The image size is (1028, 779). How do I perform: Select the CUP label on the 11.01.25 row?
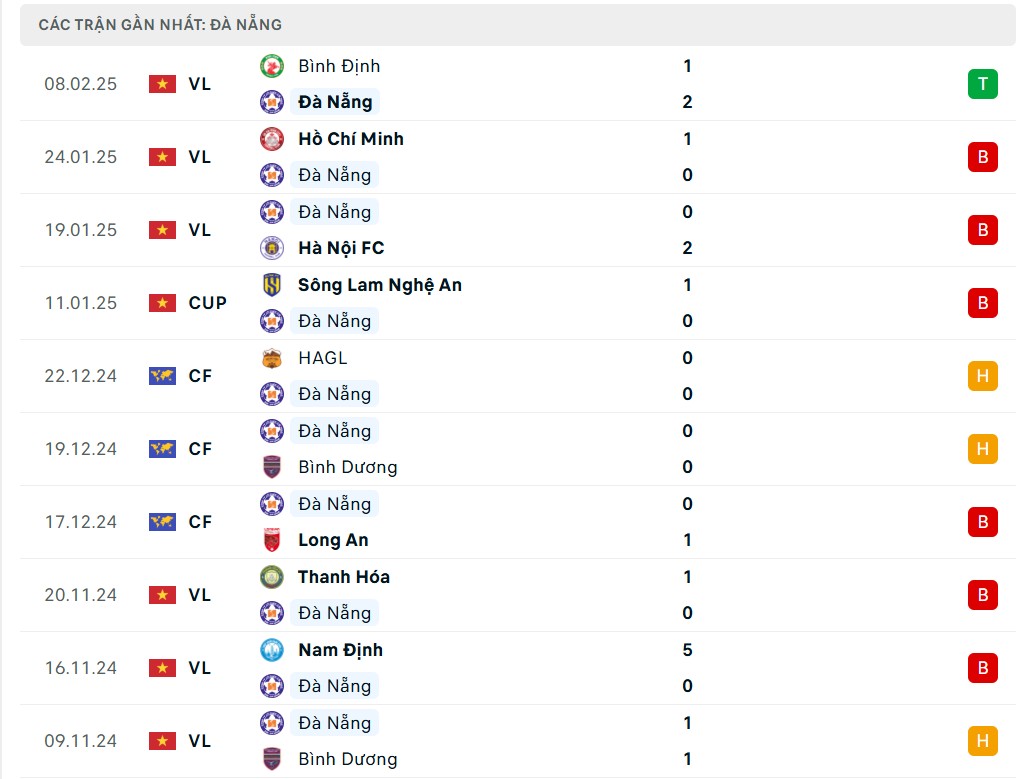click(207, 303)
